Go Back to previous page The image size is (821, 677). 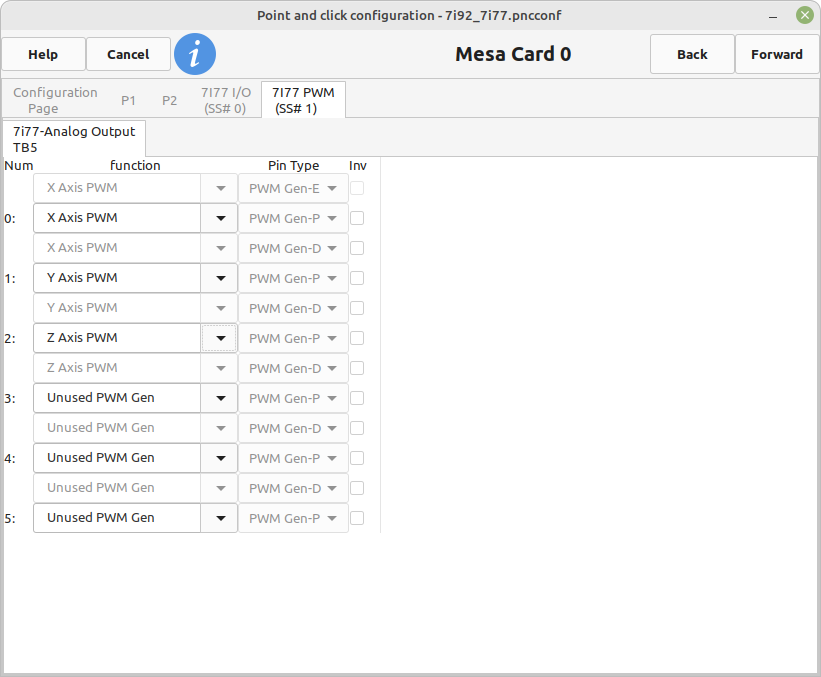tap(692, 54)
